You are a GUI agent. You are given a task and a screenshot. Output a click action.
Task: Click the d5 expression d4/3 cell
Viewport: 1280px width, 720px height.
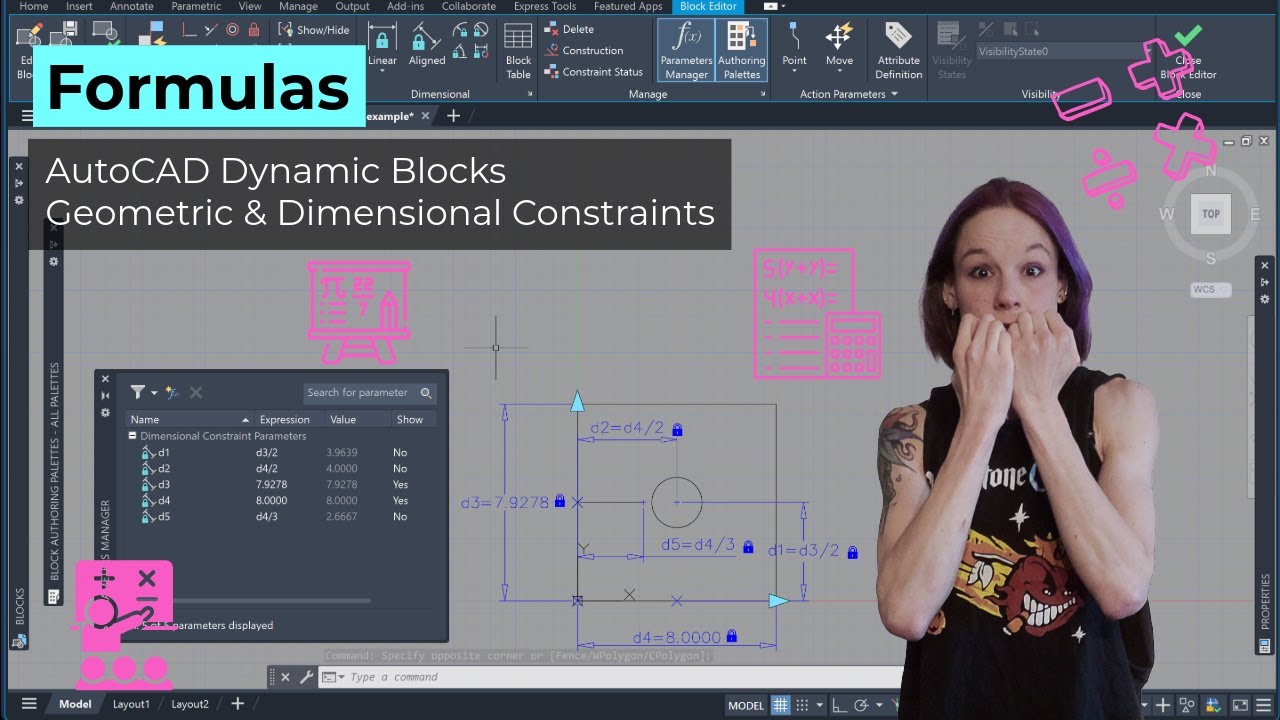pyautogui.click(x=267, y=517)
